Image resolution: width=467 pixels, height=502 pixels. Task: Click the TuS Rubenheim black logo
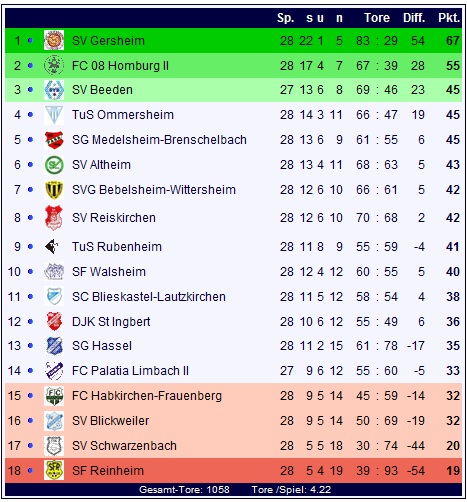[x=52, y=246]
